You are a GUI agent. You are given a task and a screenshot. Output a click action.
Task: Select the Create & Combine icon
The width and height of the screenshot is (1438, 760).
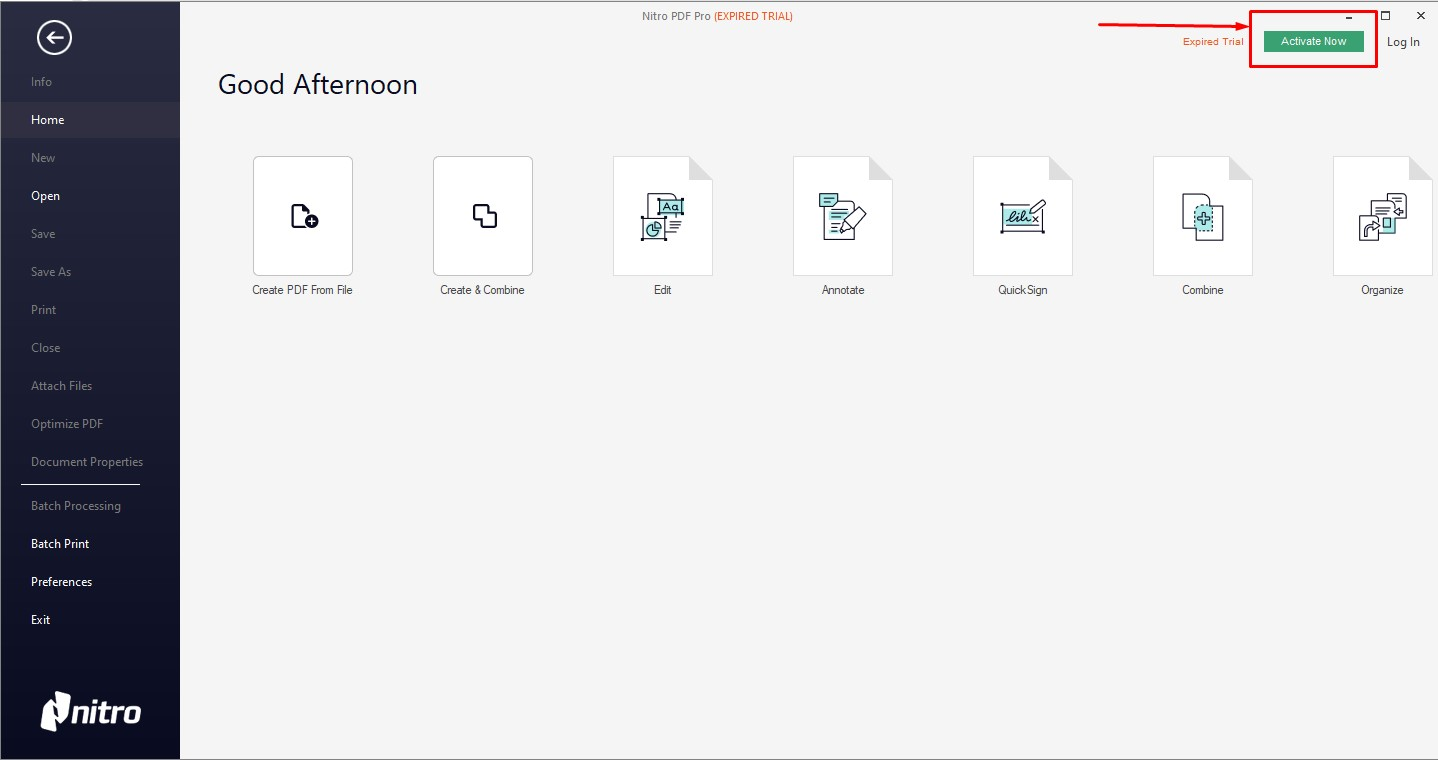pyautogui.click(x=483, y=216)
